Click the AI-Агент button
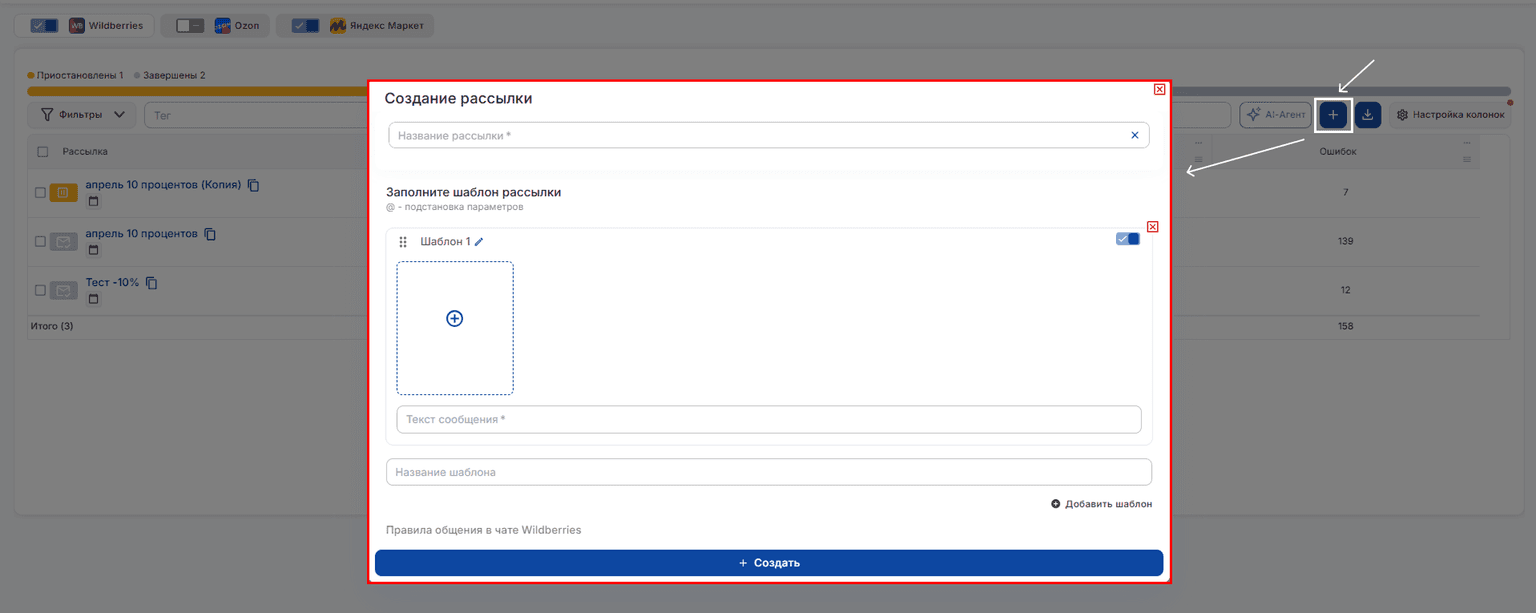Screen dimensions: 1536x613 coord(1275,115)
